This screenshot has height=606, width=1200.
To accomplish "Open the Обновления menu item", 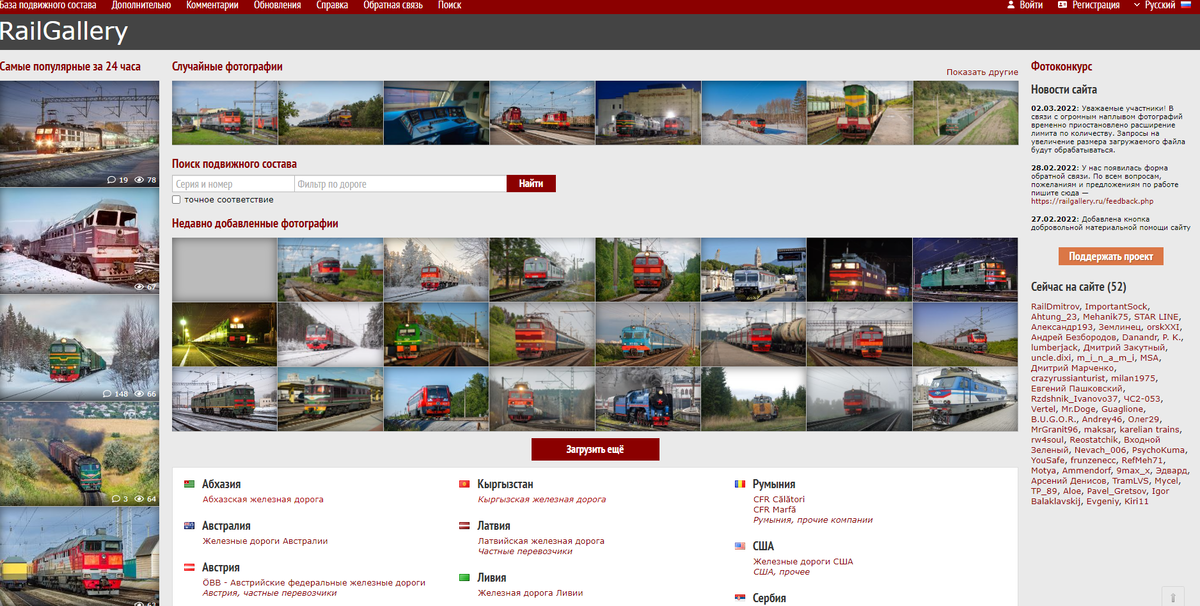I will coord(277,6).
